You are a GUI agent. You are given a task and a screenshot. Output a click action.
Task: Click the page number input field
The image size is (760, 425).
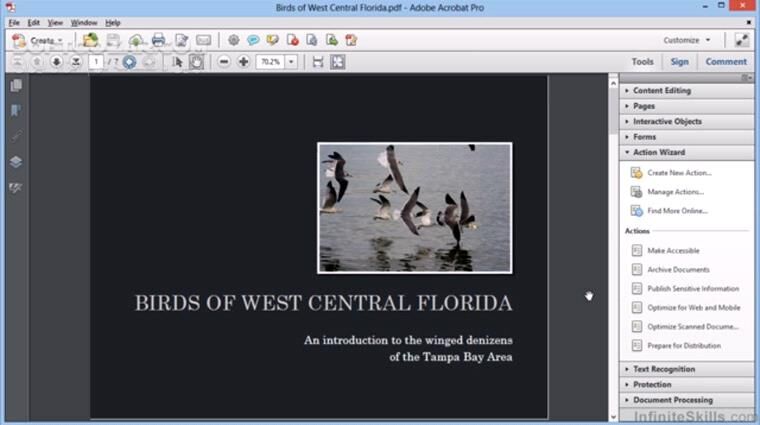pos(97,62)
